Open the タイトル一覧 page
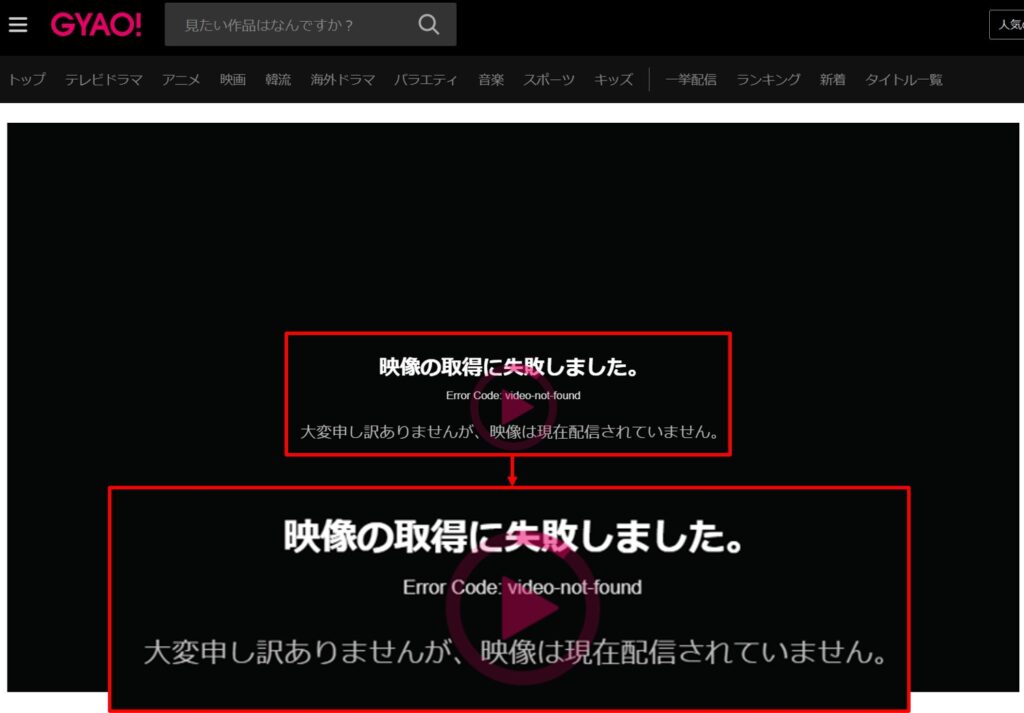 click(903, 79)
